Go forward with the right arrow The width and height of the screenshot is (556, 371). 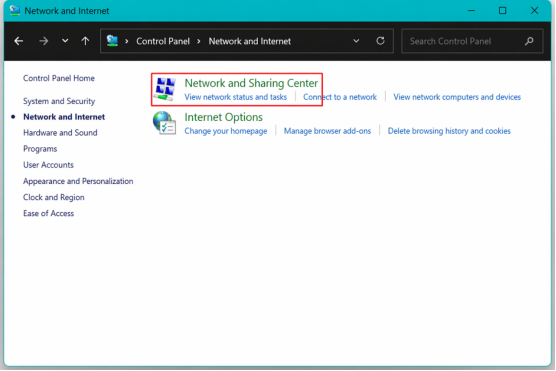[x=44, y=41]
